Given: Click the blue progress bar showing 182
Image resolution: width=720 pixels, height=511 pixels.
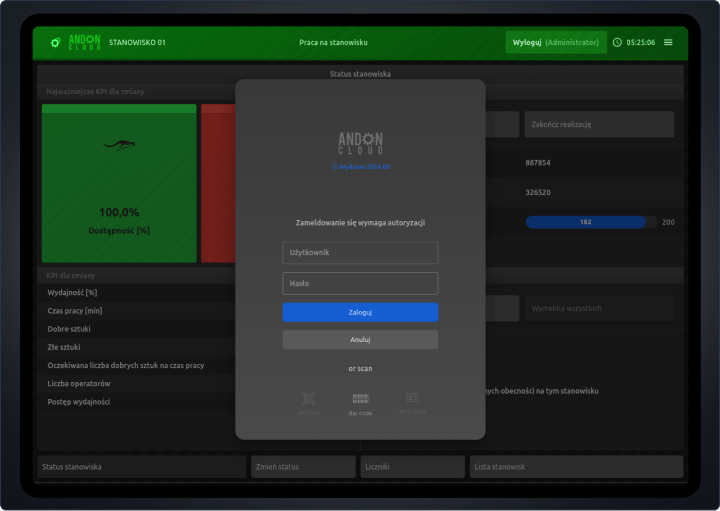Looking at the screenshot, I should point(586,222).
